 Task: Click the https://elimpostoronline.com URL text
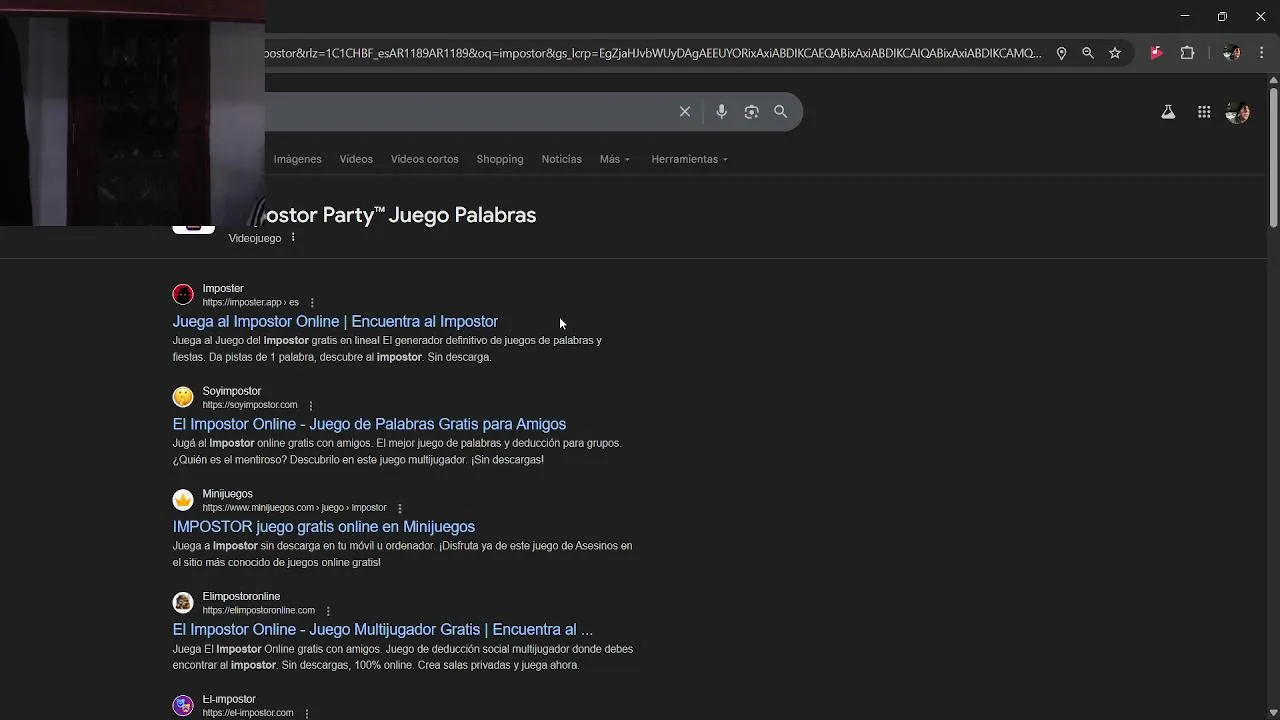(x=258, y=611)
